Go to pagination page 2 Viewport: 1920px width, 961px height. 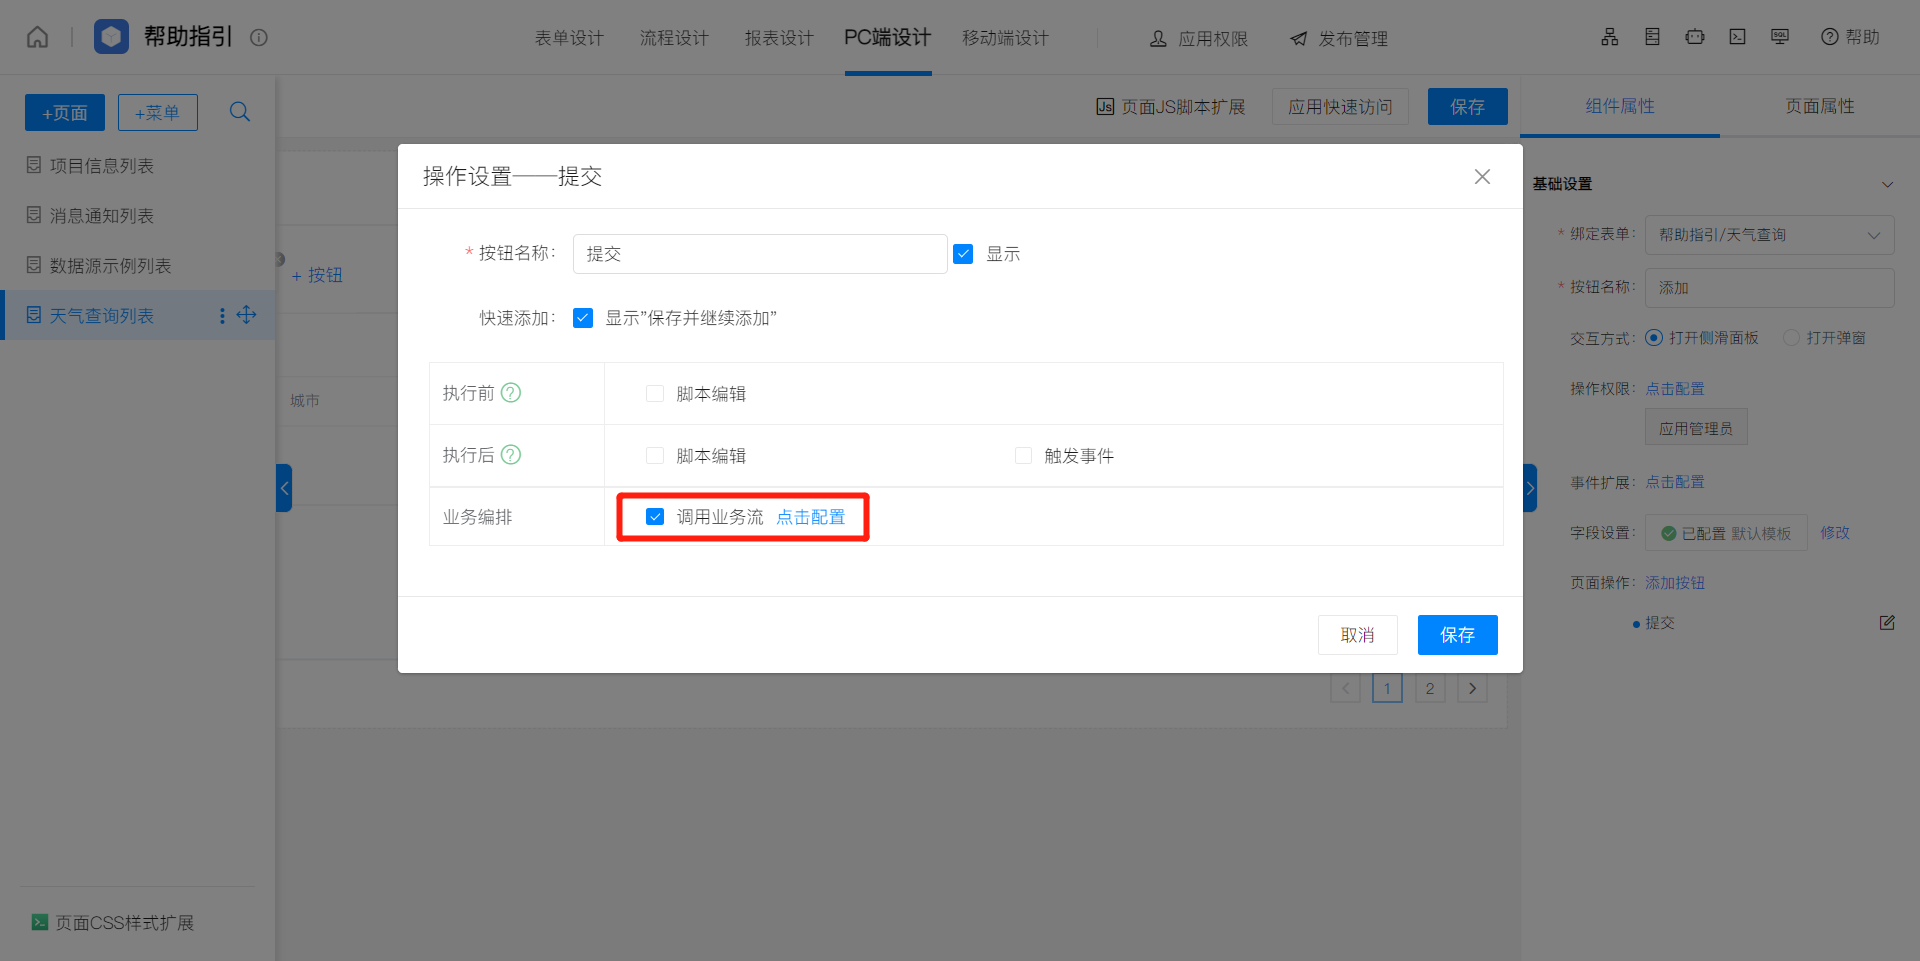pos(1430,688)
